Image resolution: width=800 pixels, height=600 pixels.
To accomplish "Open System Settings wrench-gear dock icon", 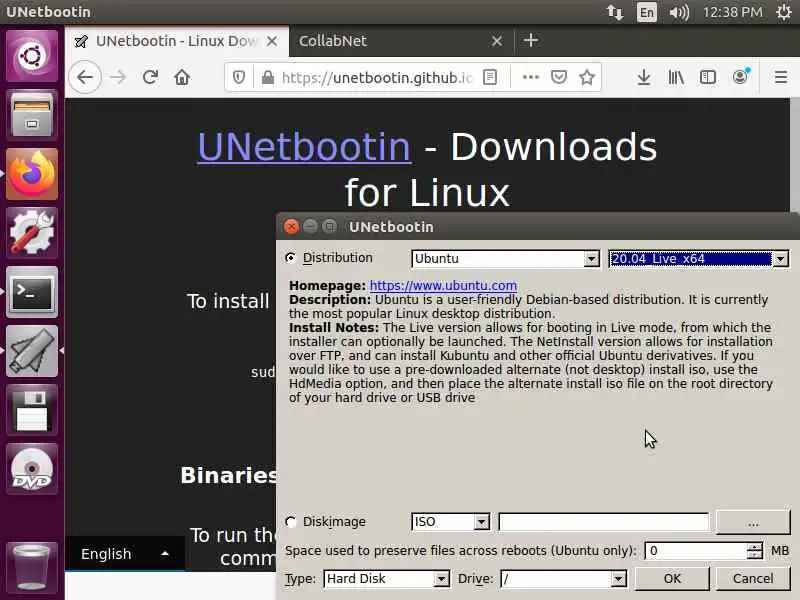I will (32, 233).
